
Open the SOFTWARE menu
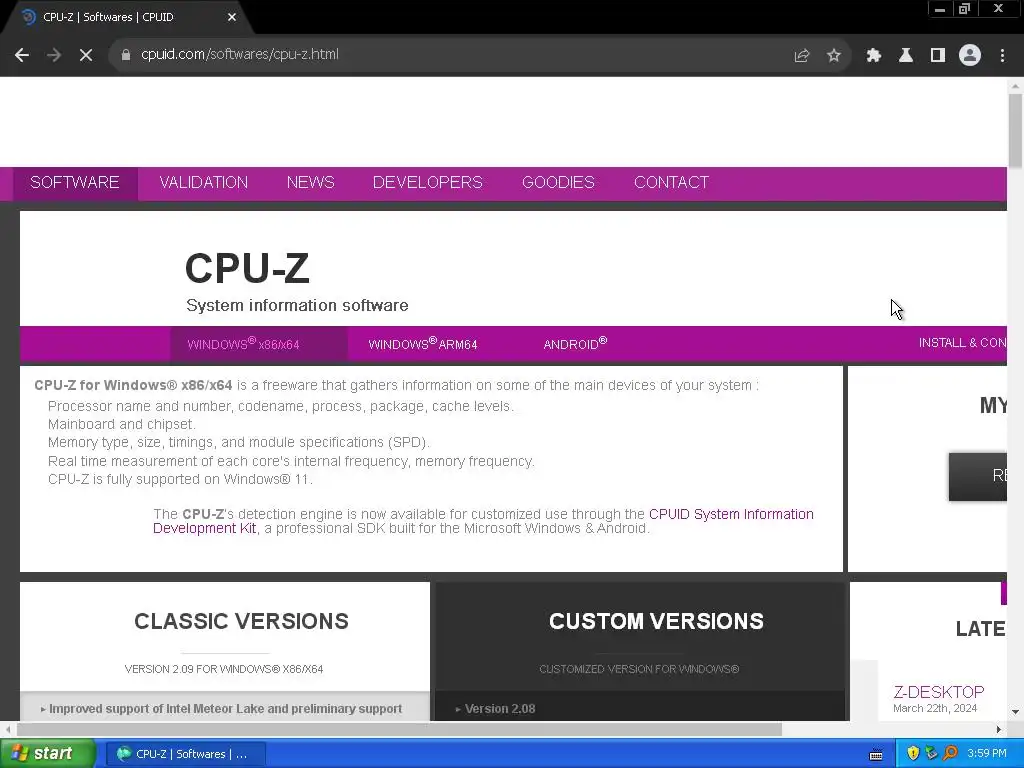(74, 182)
